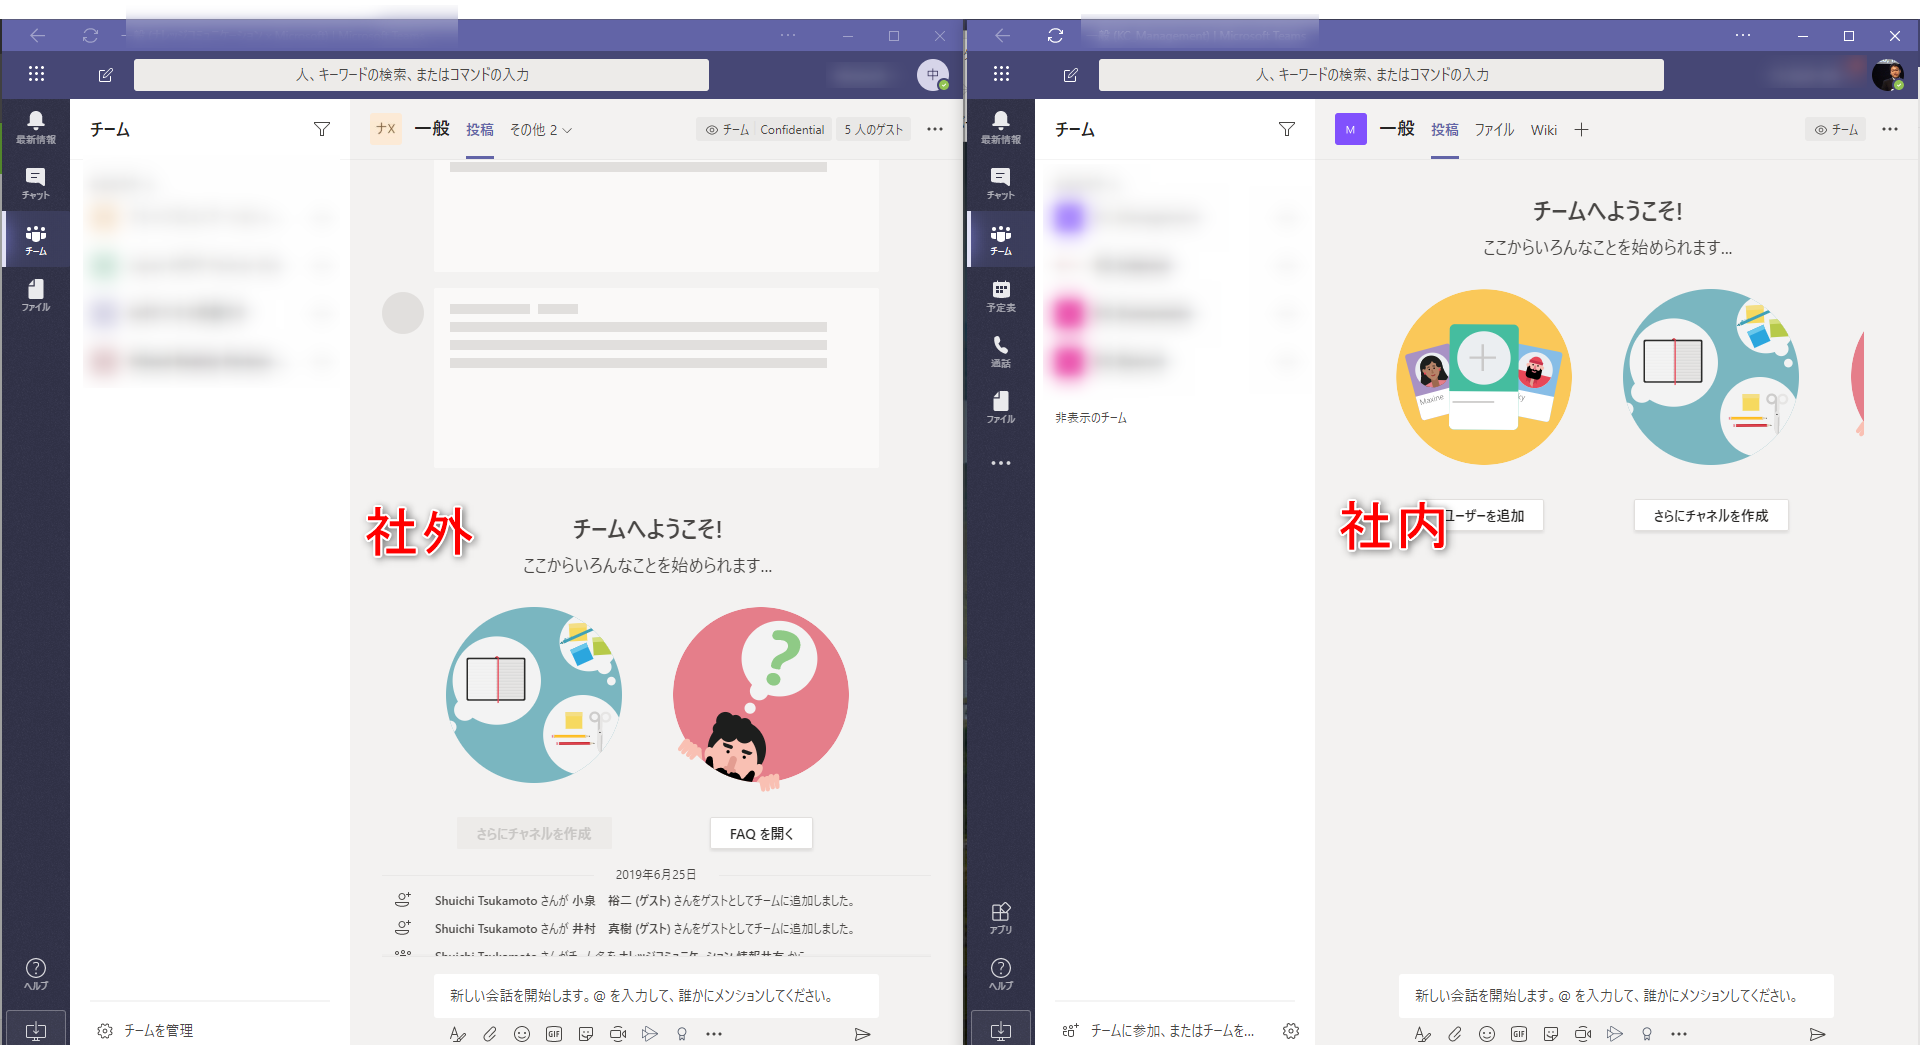The image size is (1920, 1045).
Task: Click 5 人のゲスト badge
Action: (873, 130)
